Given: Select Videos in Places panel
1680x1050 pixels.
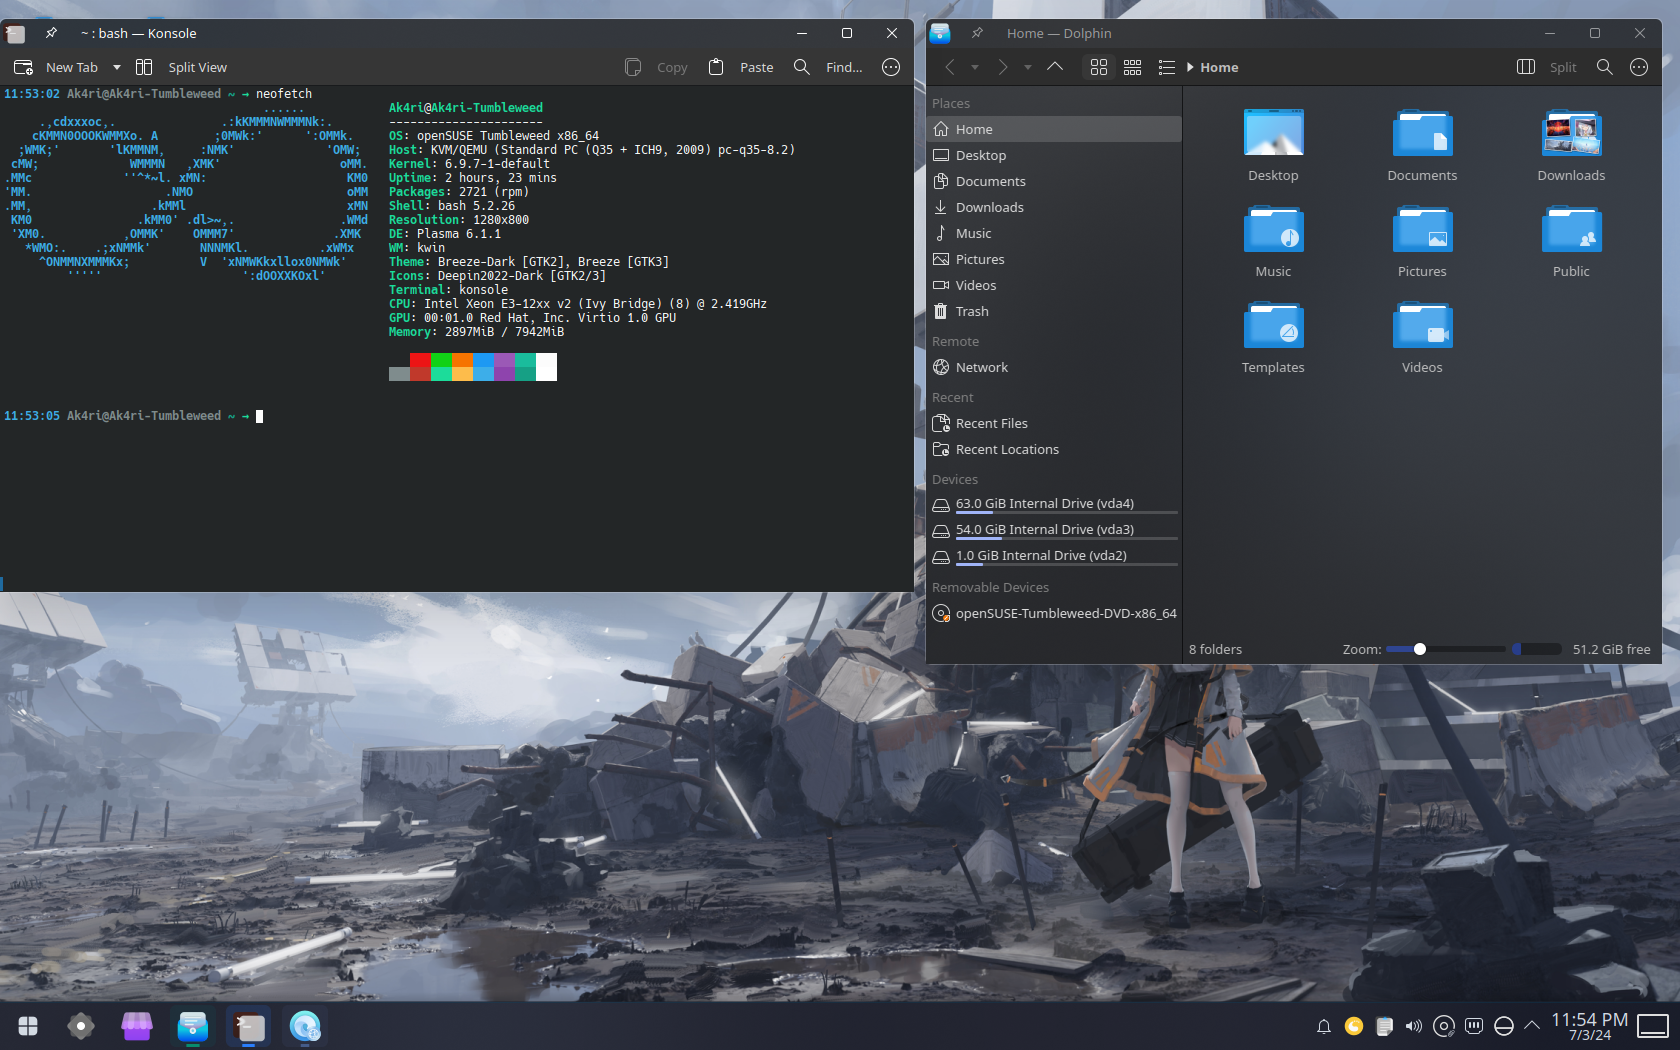Looking at the screenshot, I should click(x=1054, y=285).
